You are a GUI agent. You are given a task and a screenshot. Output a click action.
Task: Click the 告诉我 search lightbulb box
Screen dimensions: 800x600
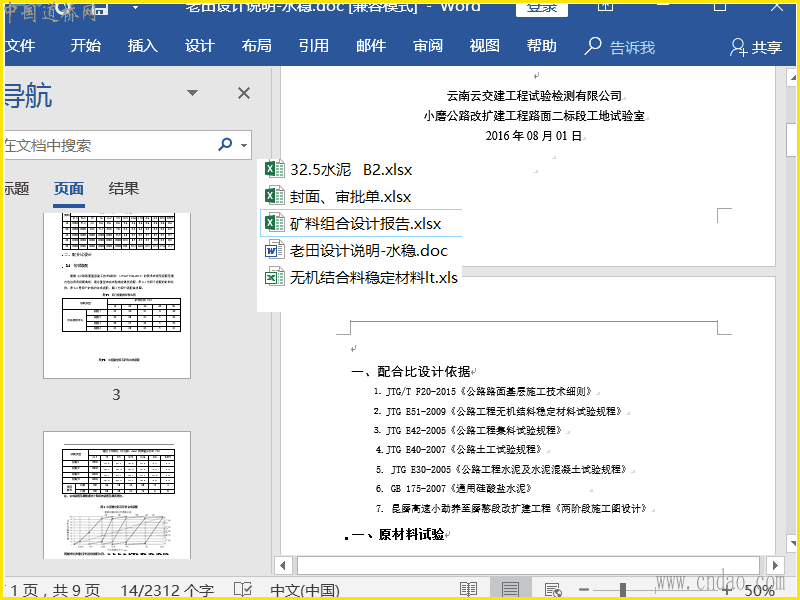(x=620, y=47)
